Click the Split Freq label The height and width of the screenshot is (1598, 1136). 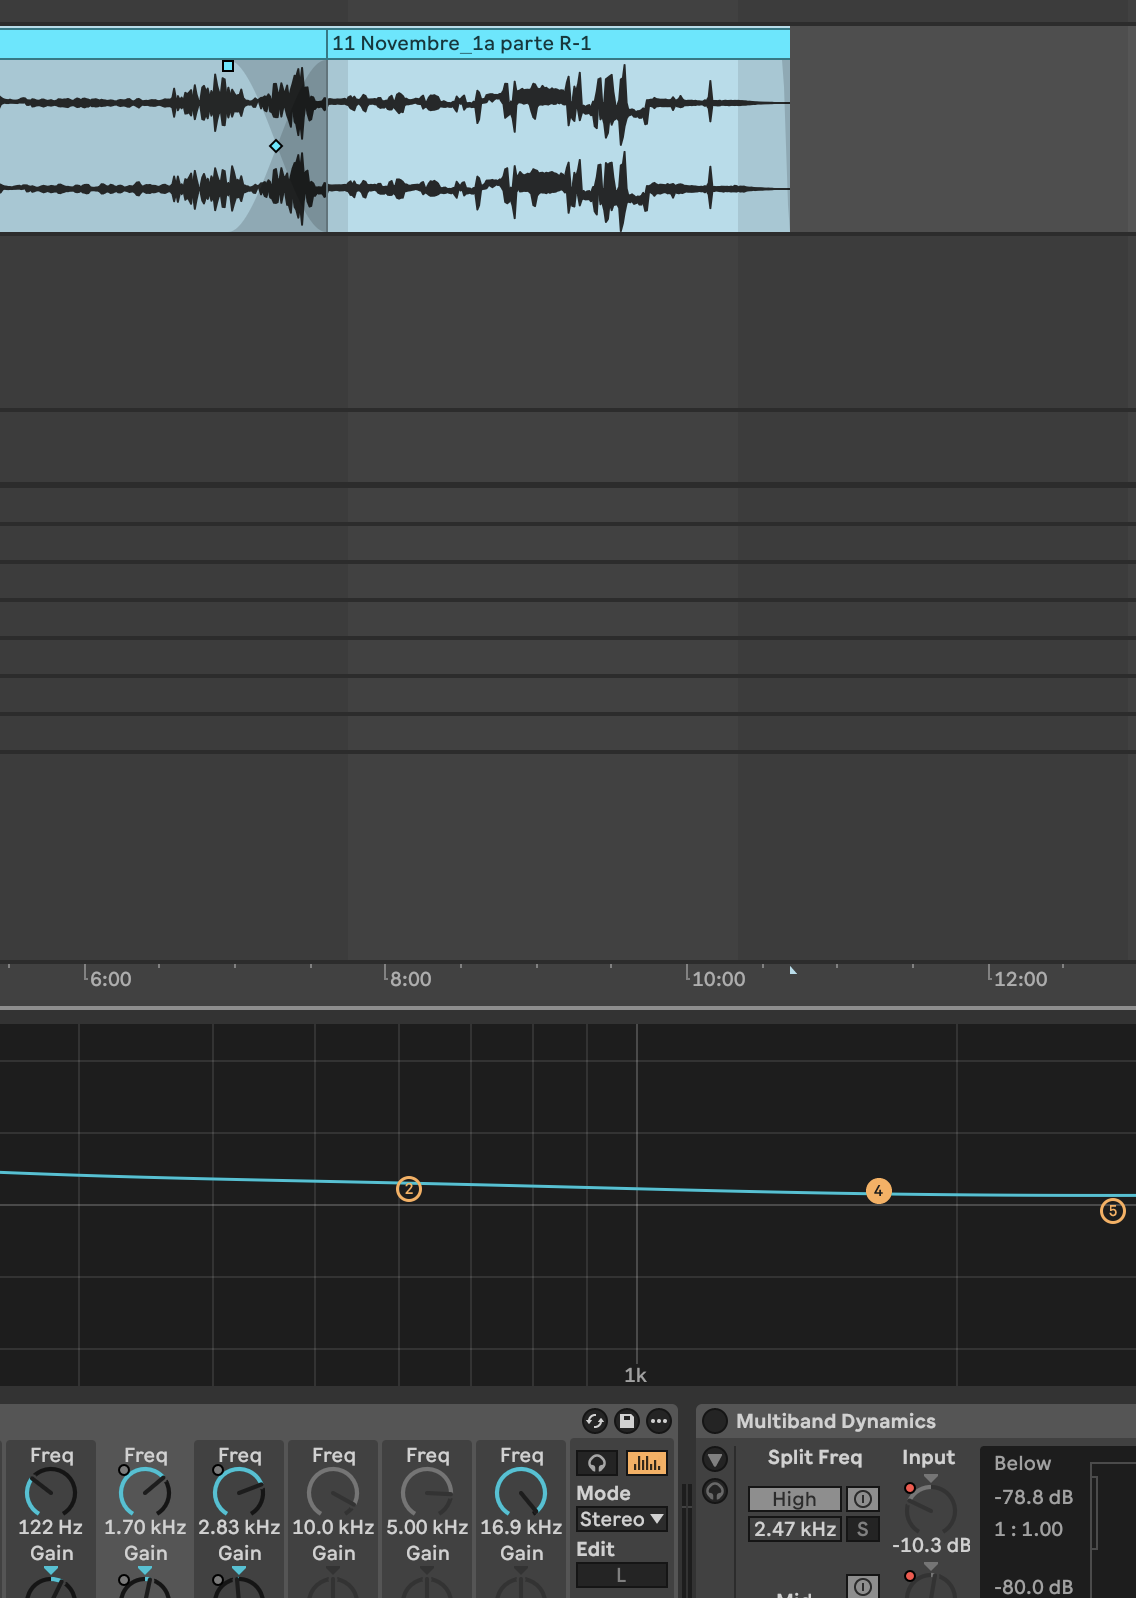815,1457
